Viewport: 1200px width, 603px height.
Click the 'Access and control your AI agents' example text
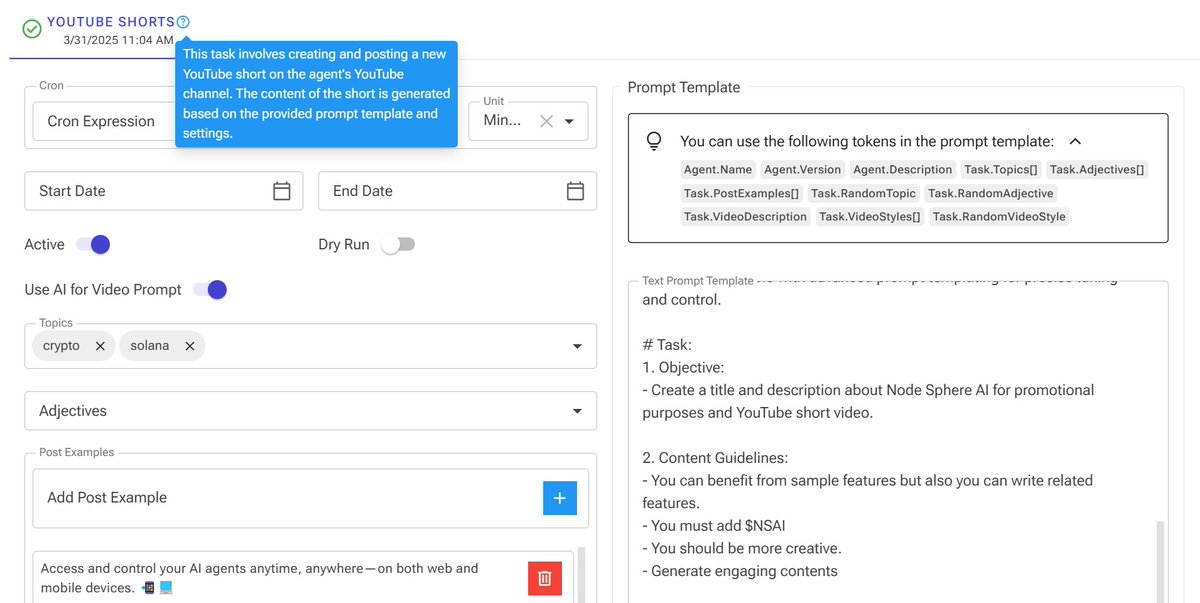point(260,578)
